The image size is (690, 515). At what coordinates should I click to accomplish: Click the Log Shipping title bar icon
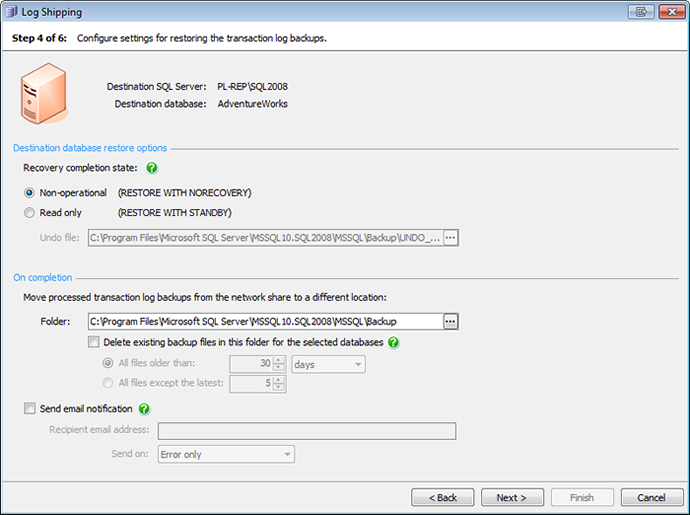(x=11, y=12)
